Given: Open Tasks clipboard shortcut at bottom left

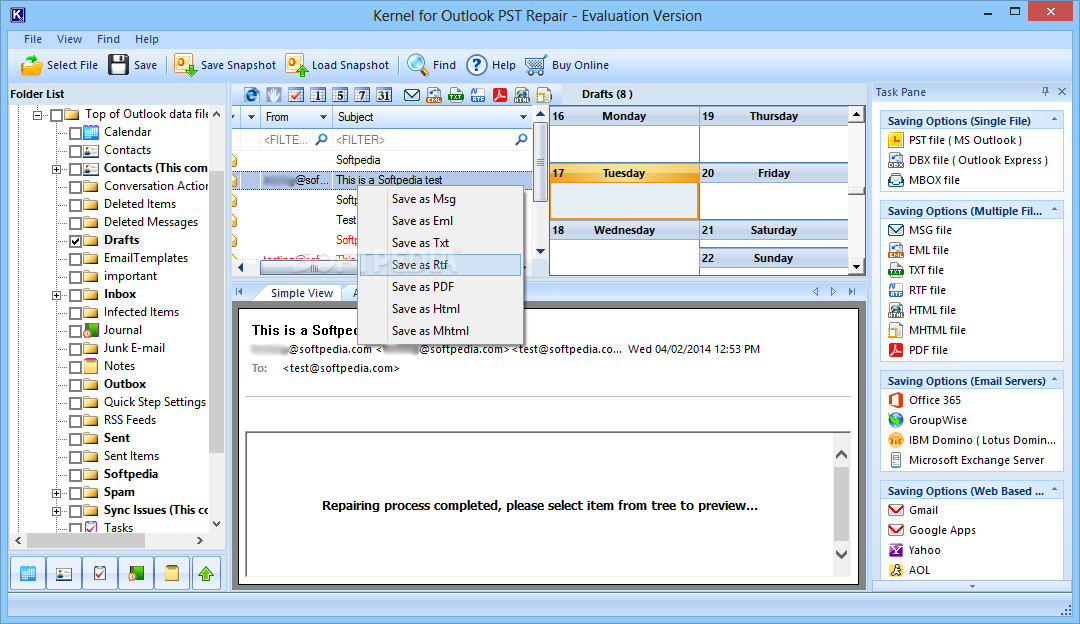Looking at the screenshot, I should click(100, 573).
